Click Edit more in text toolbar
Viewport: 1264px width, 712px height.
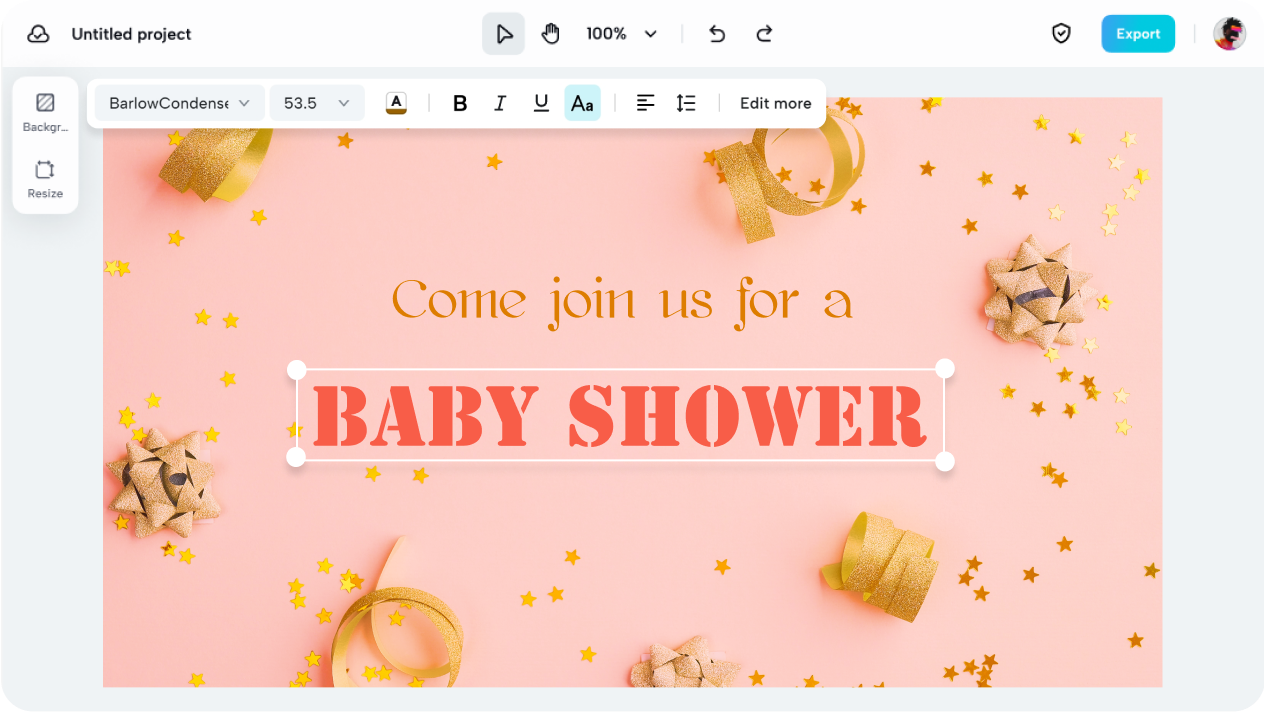776,103
